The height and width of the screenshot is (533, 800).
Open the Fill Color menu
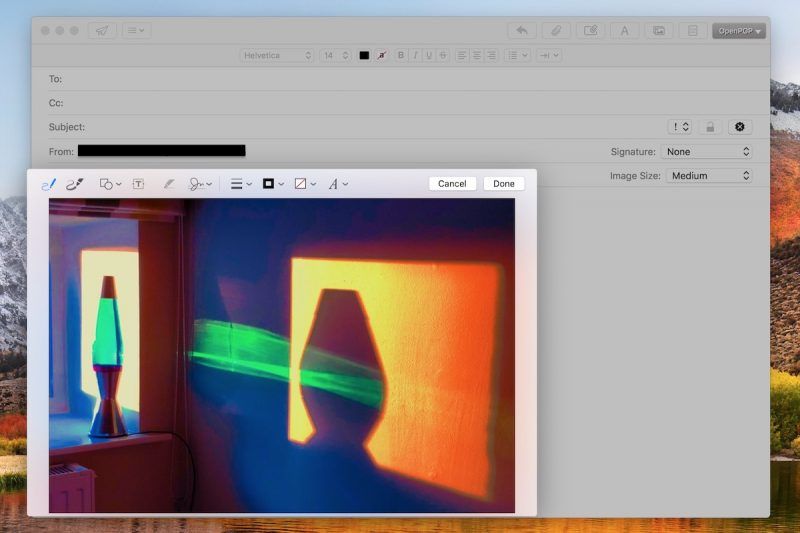pos(304,184)
